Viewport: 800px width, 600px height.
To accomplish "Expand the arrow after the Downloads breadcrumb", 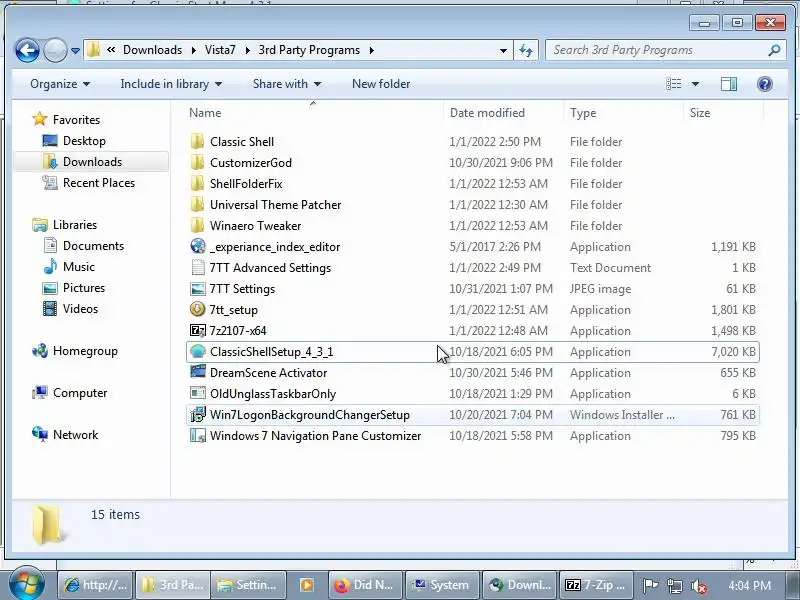I will coord(194,51).
